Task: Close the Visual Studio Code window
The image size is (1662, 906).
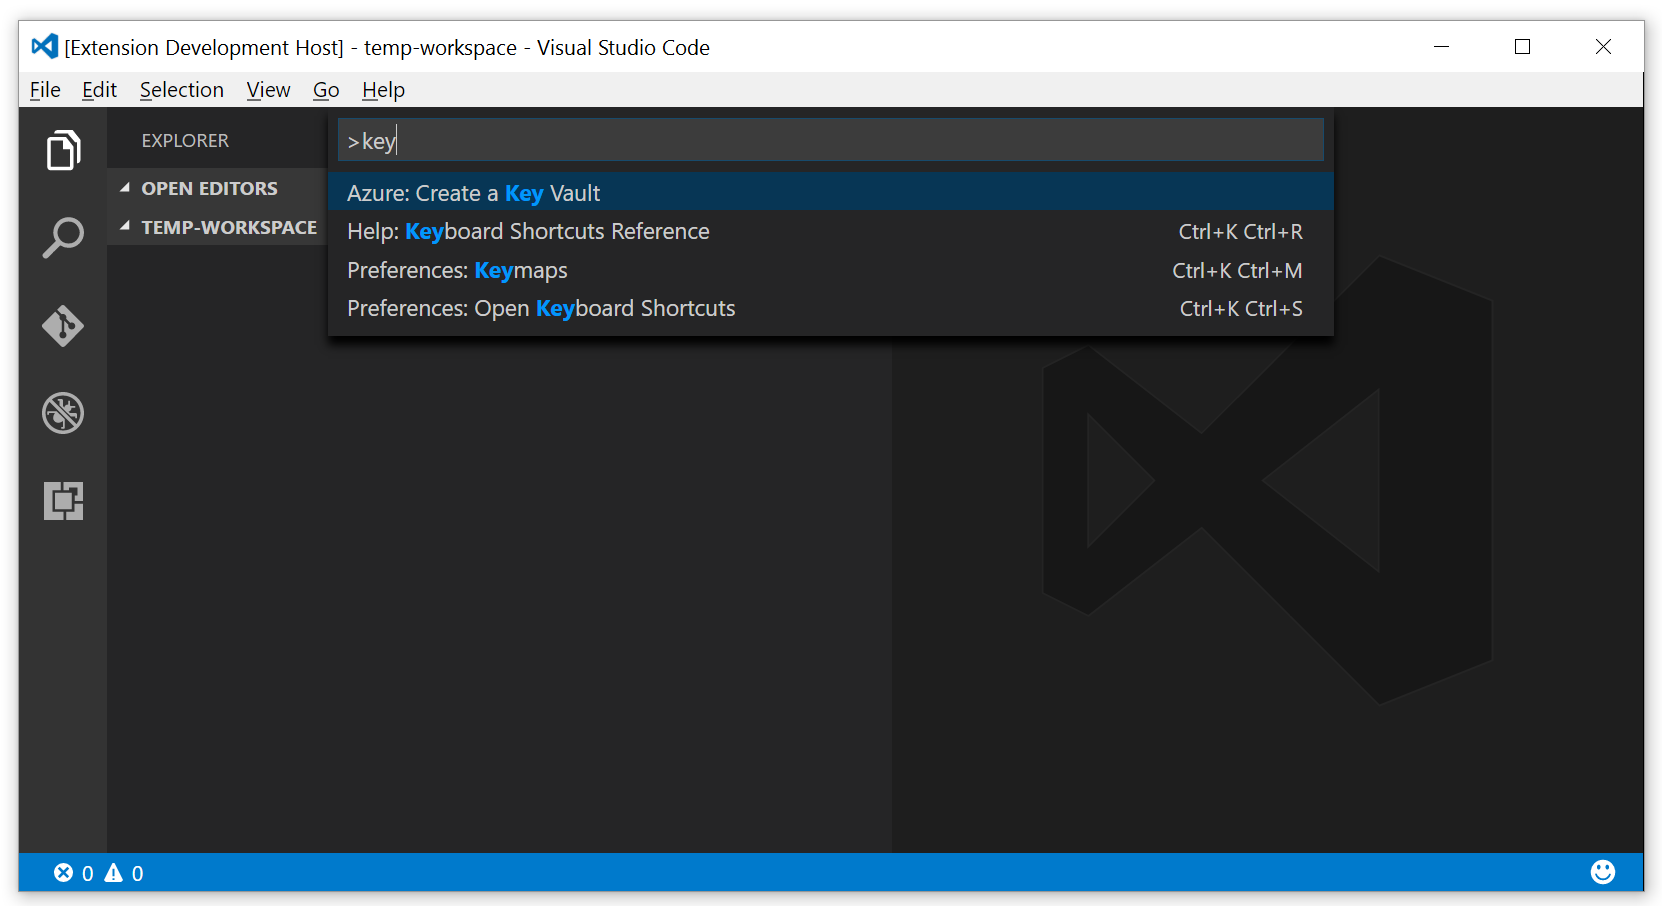Action: point(1603,46)
